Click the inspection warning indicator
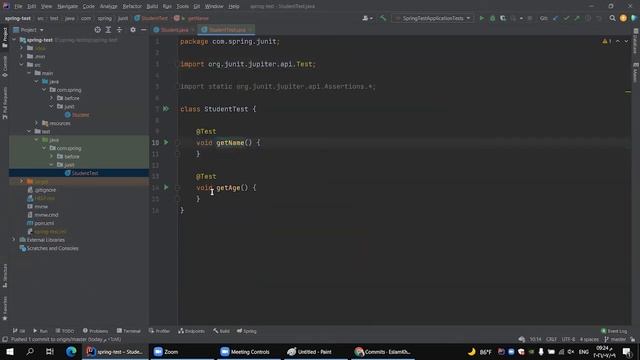640x360 pixels. 607,41
